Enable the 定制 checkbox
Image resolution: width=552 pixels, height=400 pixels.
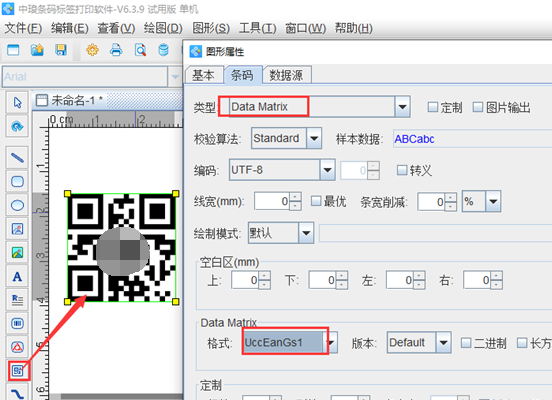[x=432, y=107]
